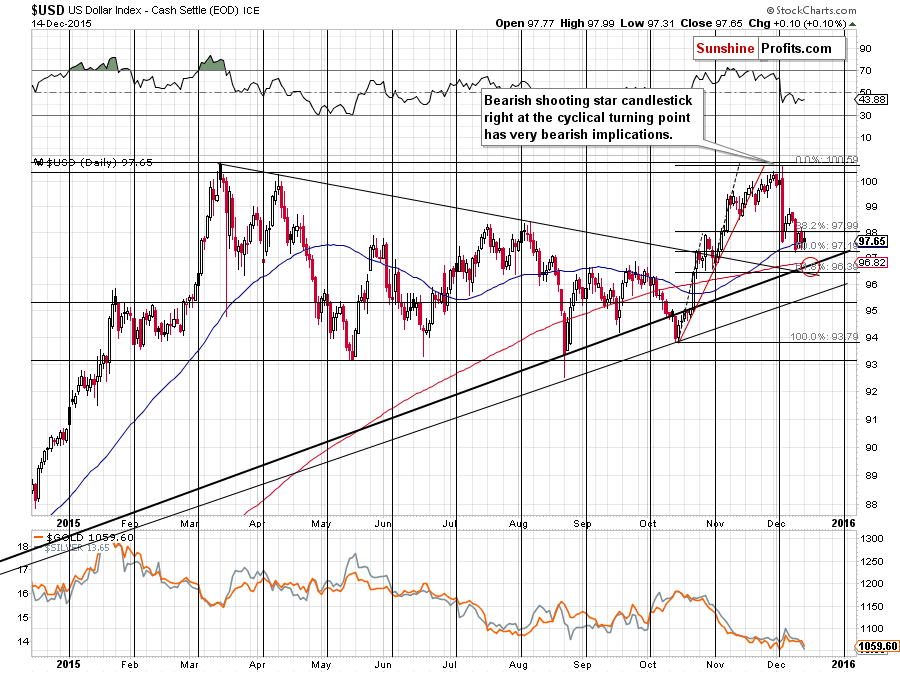
Task: Click the Close 97.65 header value
Action: point(712,24)
